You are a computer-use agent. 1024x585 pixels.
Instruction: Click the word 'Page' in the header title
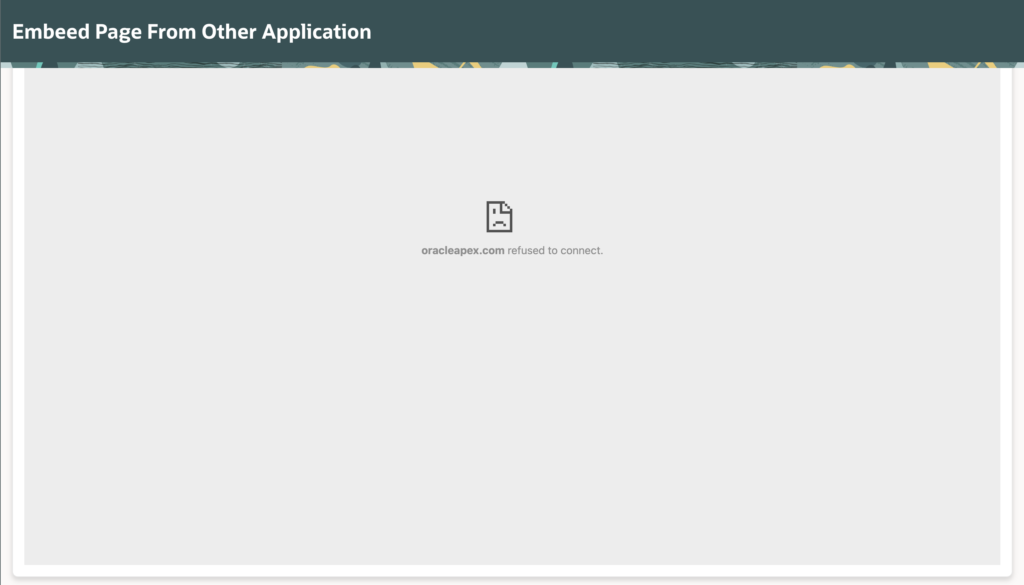[x=119, y=31]
